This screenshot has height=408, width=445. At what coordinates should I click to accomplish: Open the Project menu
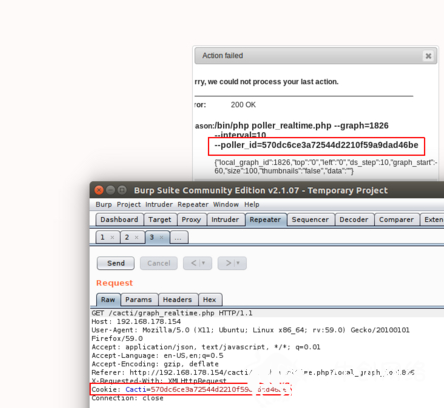coord(129,204)
